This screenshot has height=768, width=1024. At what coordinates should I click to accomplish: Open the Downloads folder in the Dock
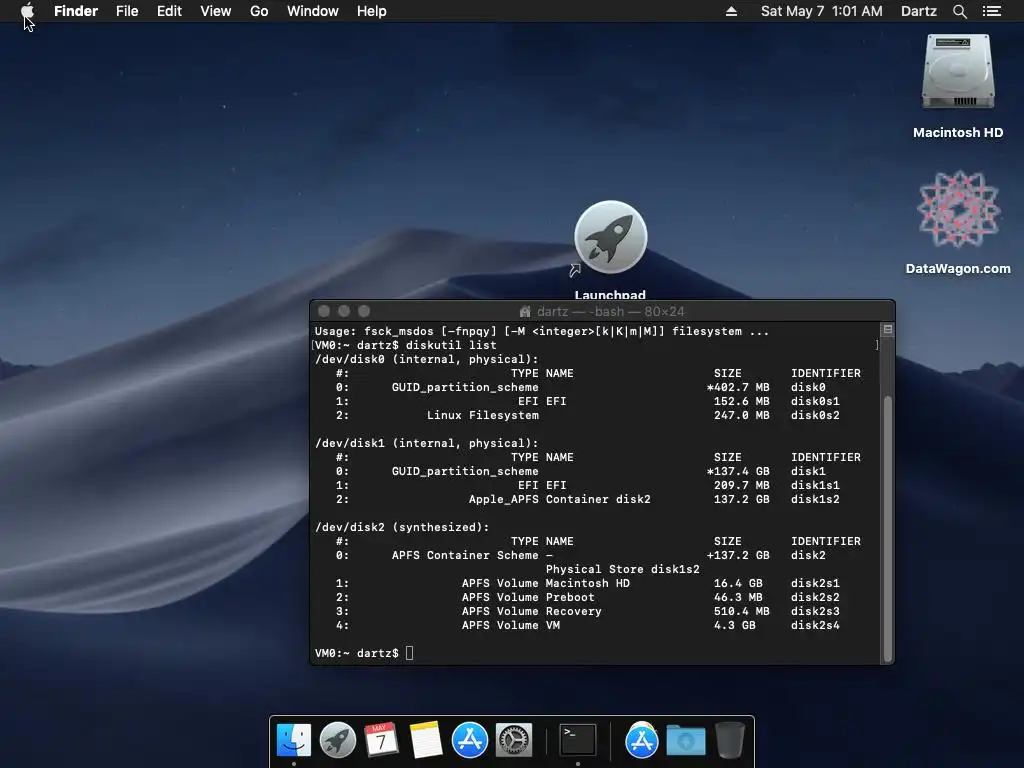click(x=686, y=741)
